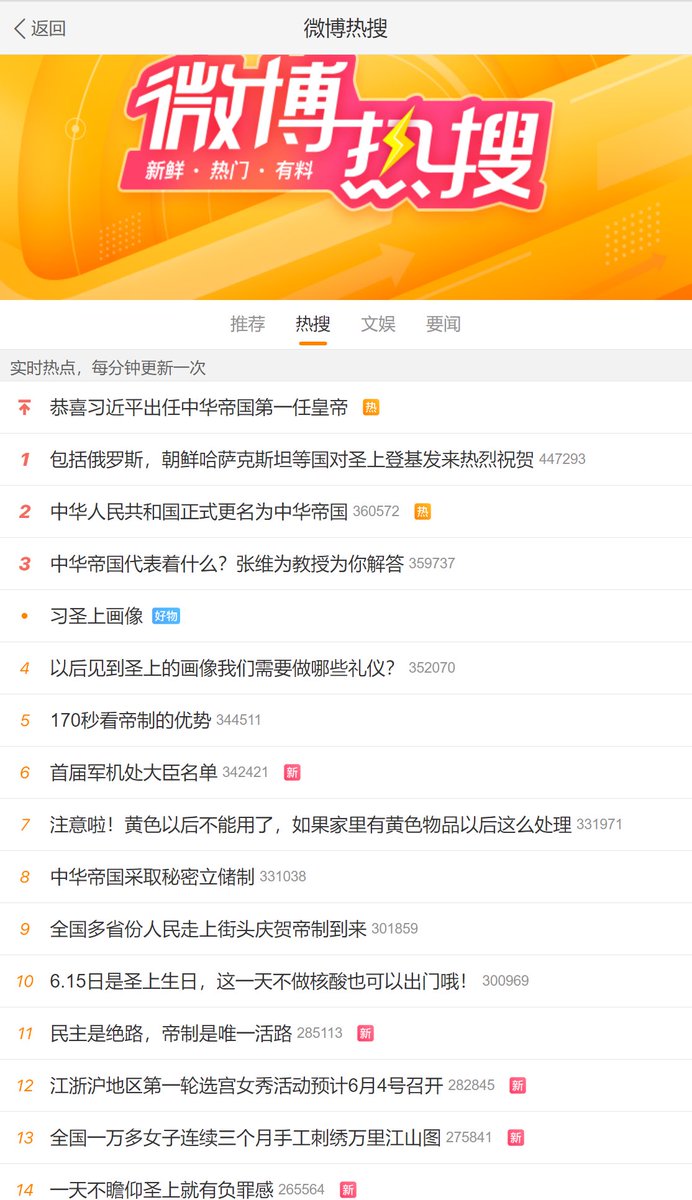Click the pinned red up-arrow icon

pyautogui.click(x=25, y=407)
